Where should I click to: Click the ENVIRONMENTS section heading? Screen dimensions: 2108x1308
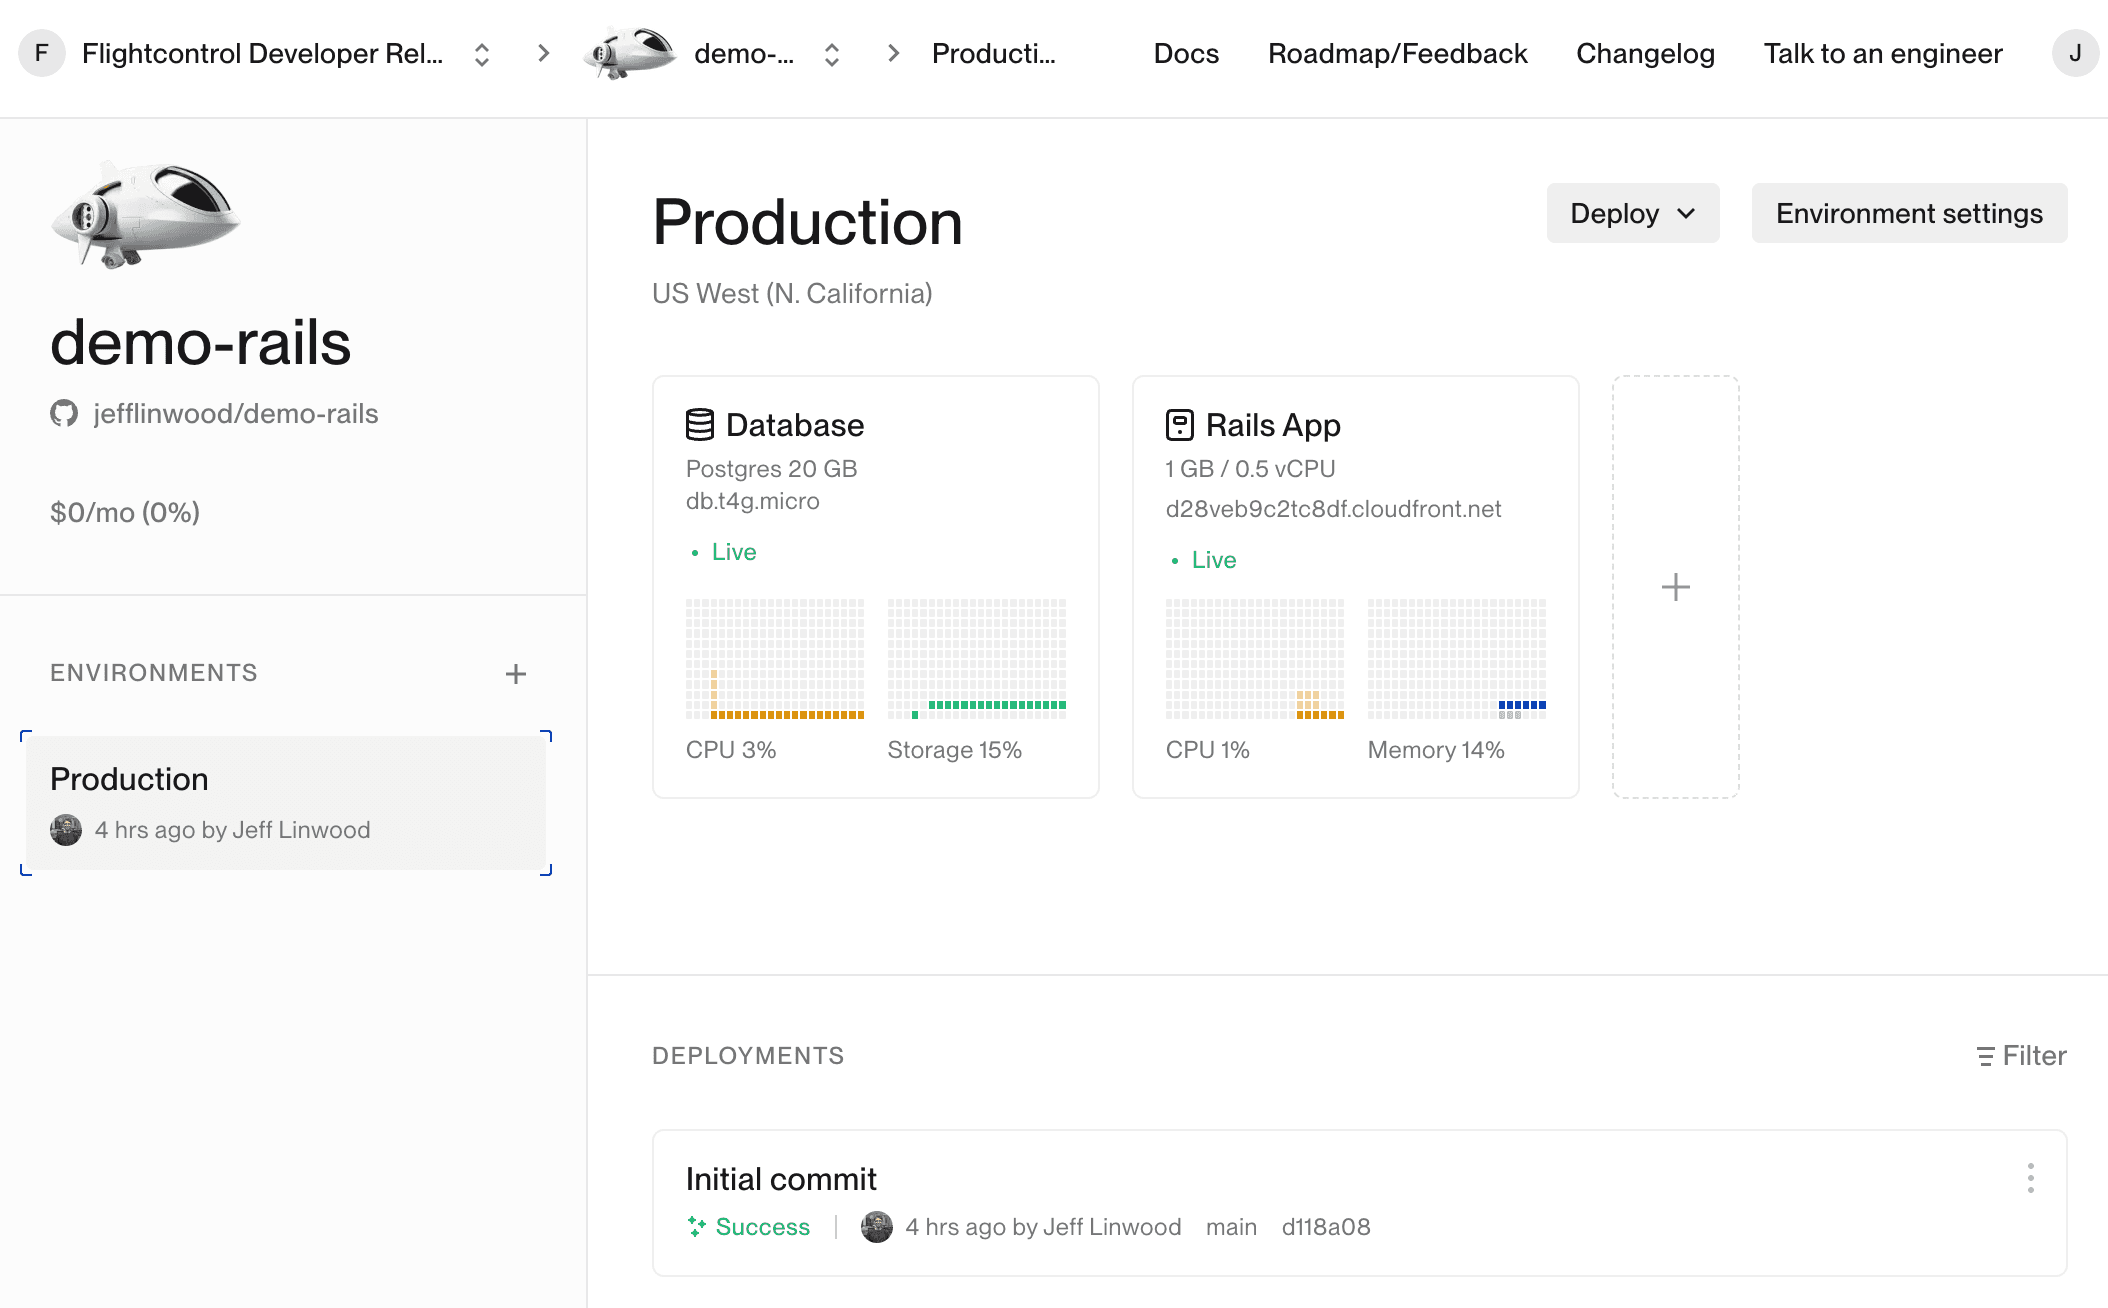154,673
